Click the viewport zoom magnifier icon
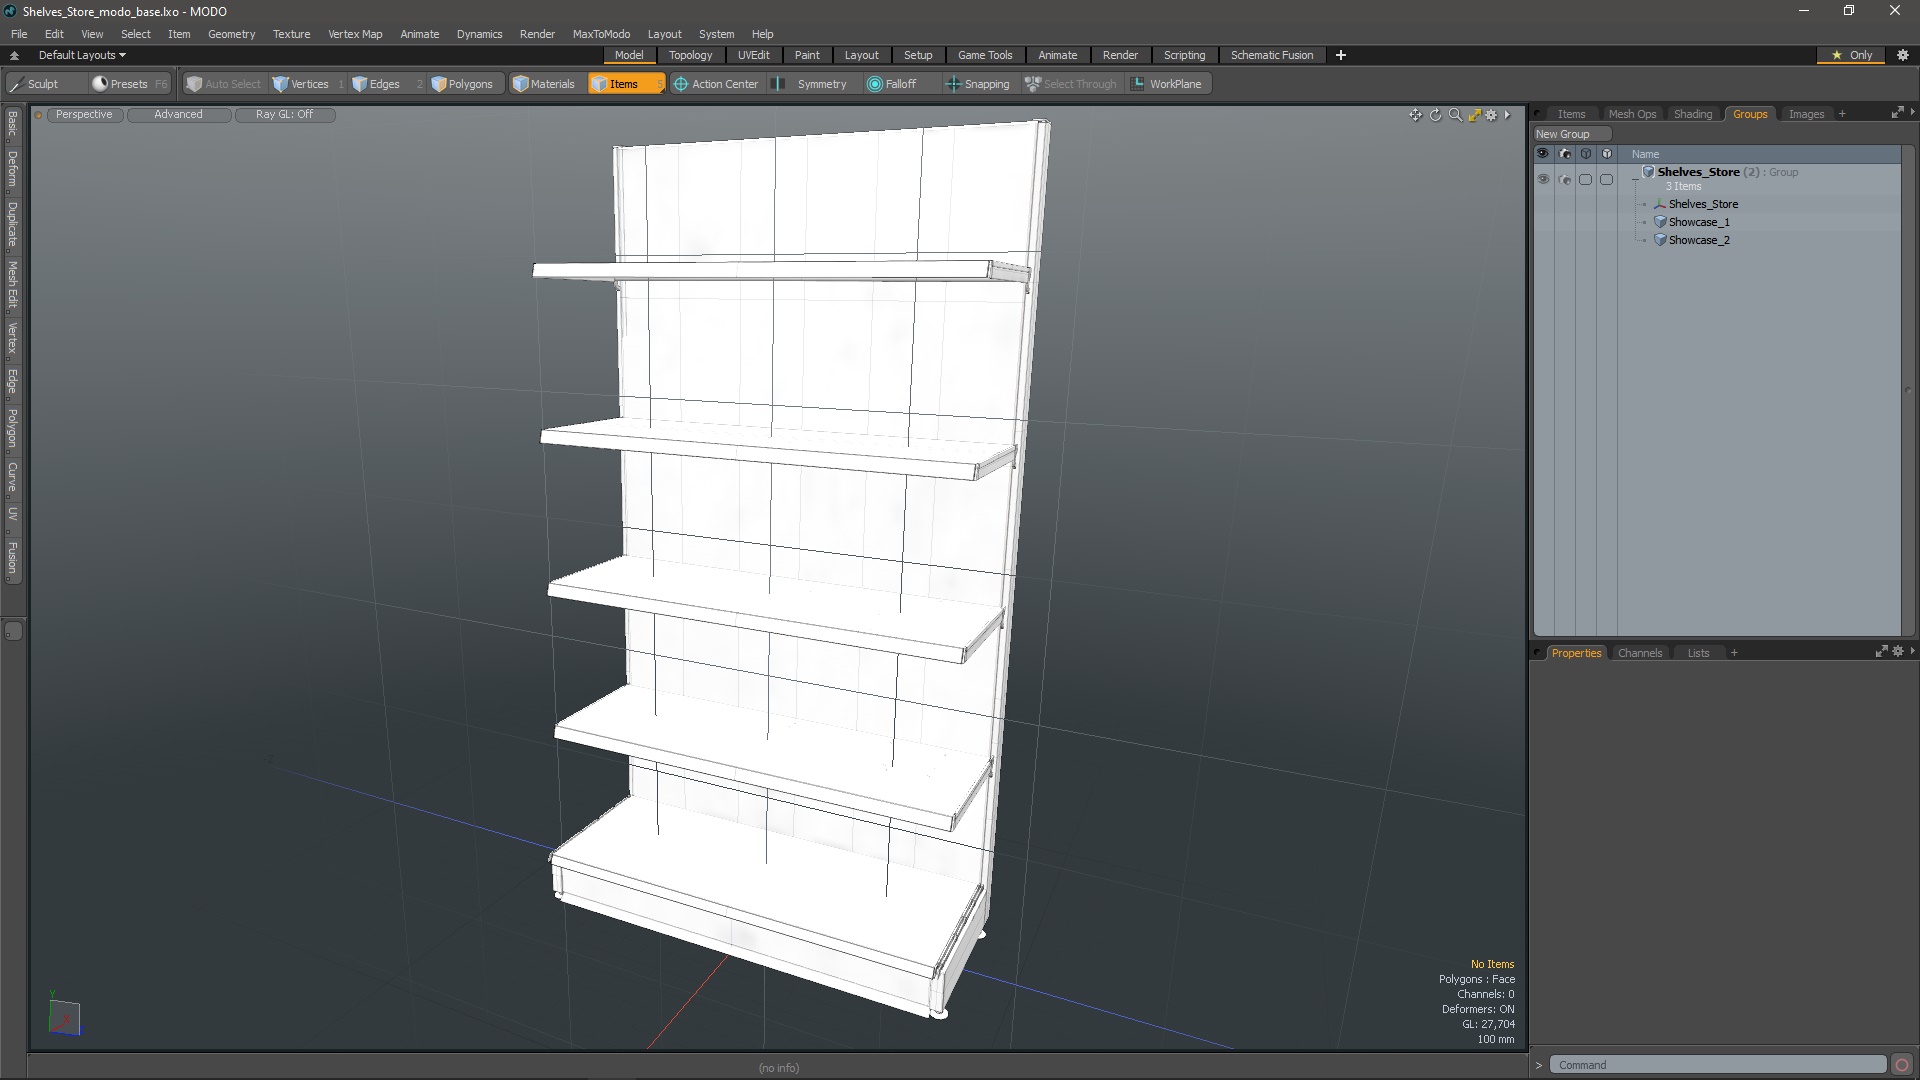The image size is (1920, 1080). pos(1455,115)
